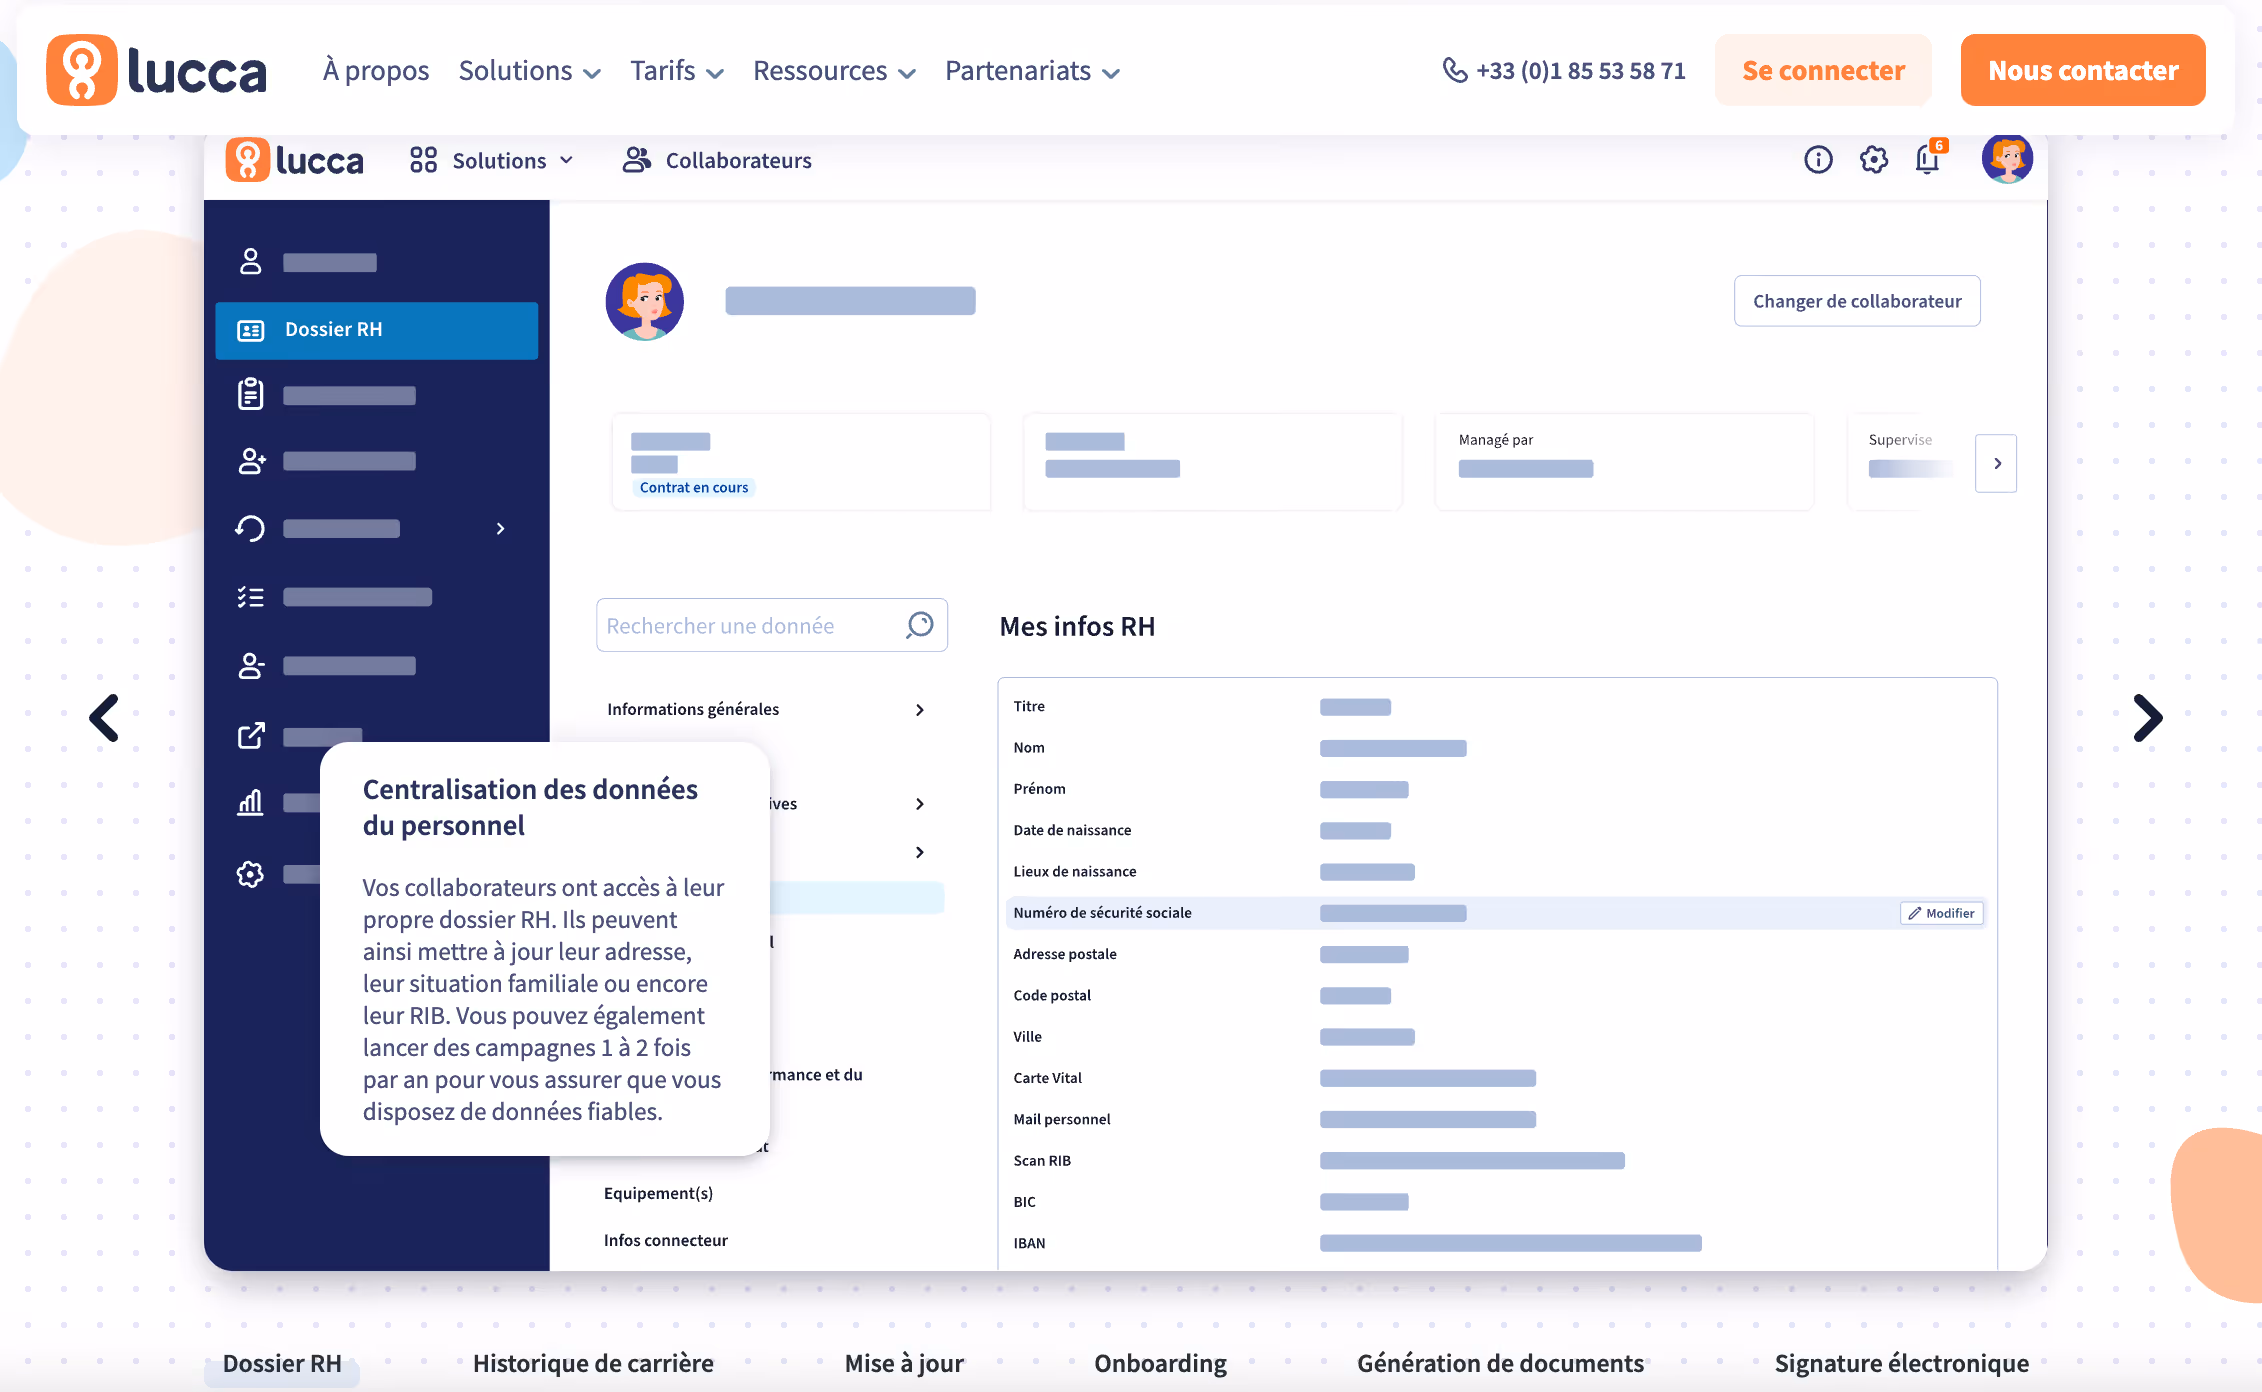Click the Se connecter button
This screenshot has width=2262, height=1392.
tap(1823, 70)
